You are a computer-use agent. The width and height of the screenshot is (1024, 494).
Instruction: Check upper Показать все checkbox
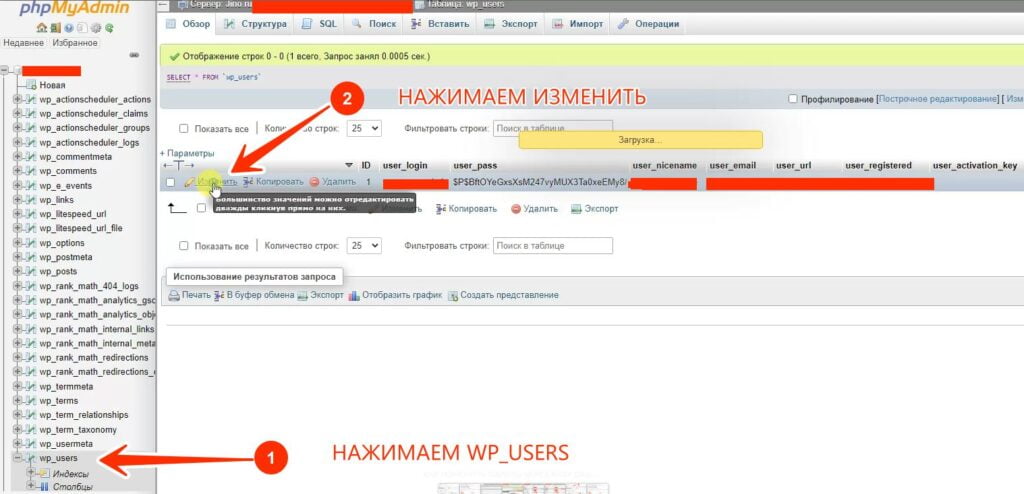[x=184, y=129]
